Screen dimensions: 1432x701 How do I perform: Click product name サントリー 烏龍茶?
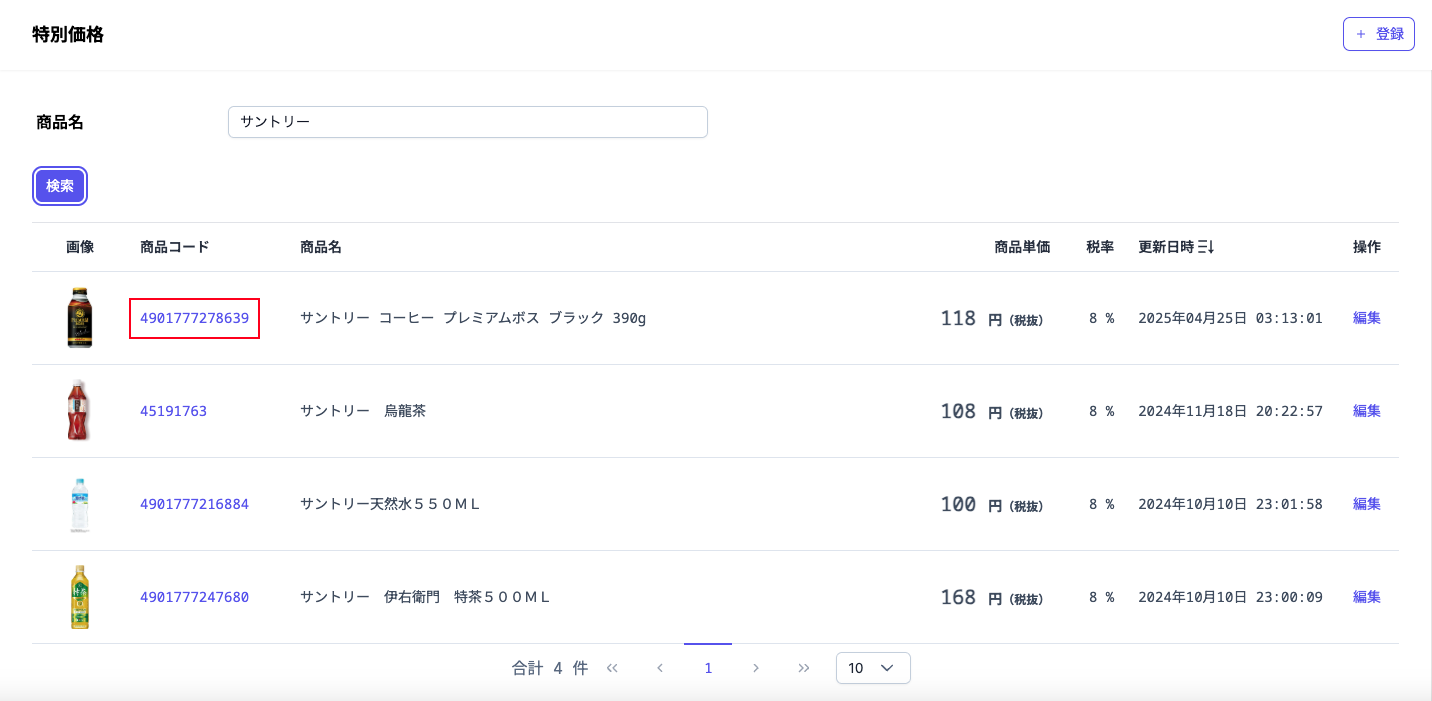point(363,411)
